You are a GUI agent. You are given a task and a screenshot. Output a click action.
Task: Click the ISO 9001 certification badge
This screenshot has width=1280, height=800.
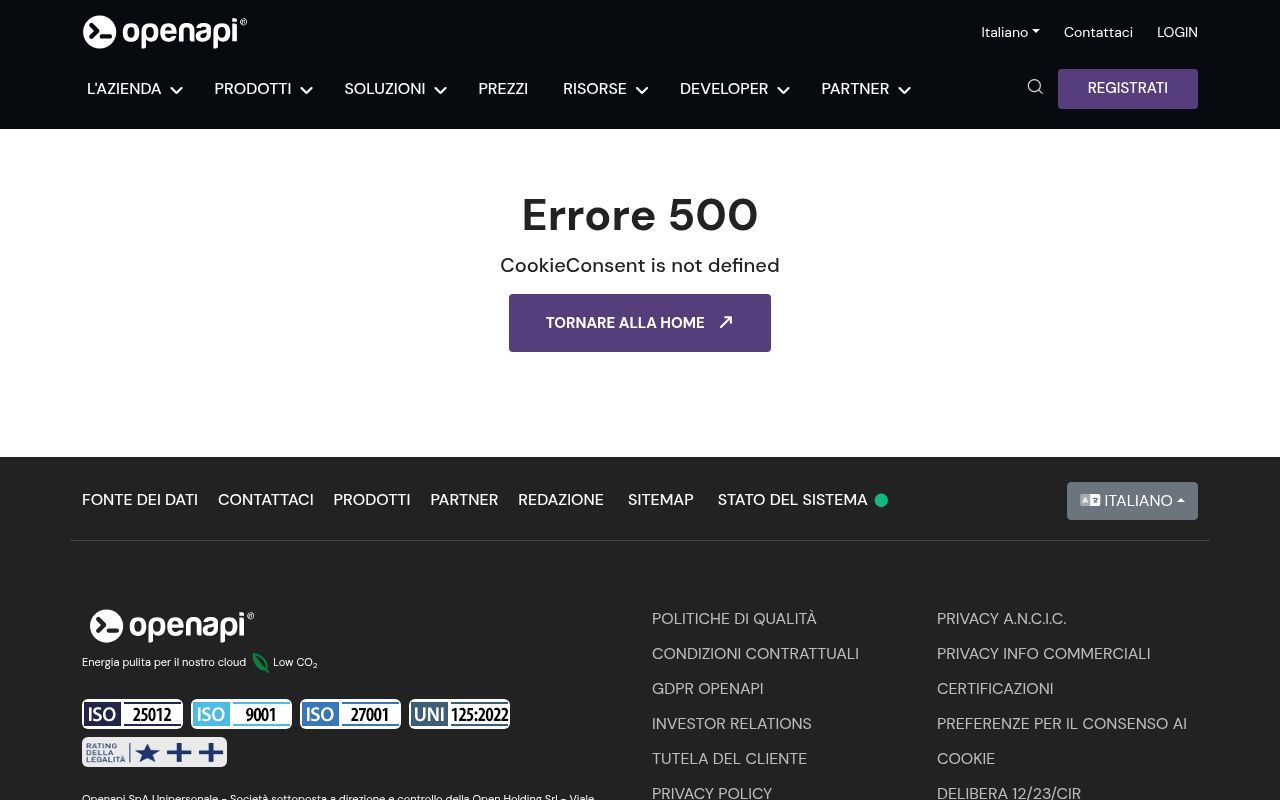241,714
